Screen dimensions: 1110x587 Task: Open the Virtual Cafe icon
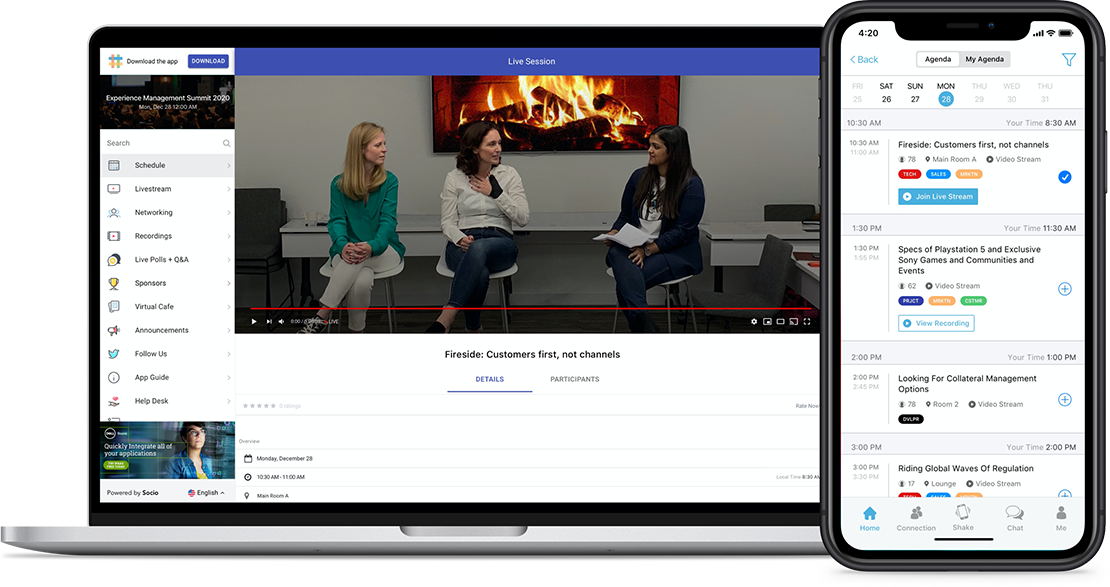pyautogui.click(x=114, y=307)
